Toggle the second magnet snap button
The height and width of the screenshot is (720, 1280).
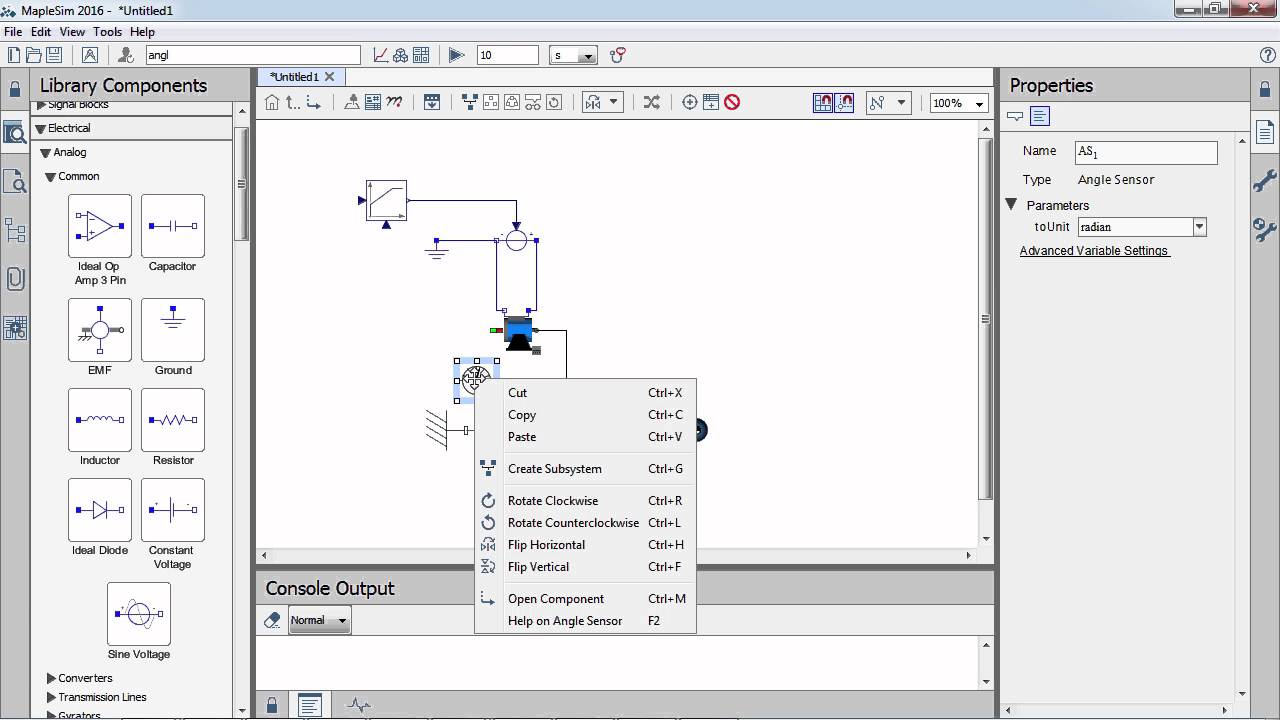coord(845,102)
